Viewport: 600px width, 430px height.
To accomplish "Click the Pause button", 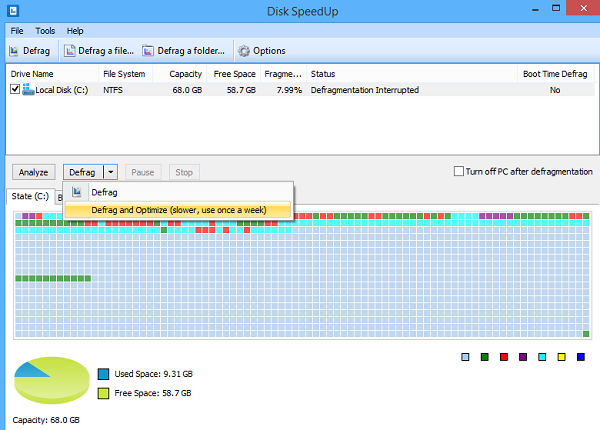I will pyautogui.click(x=143, y=172).
